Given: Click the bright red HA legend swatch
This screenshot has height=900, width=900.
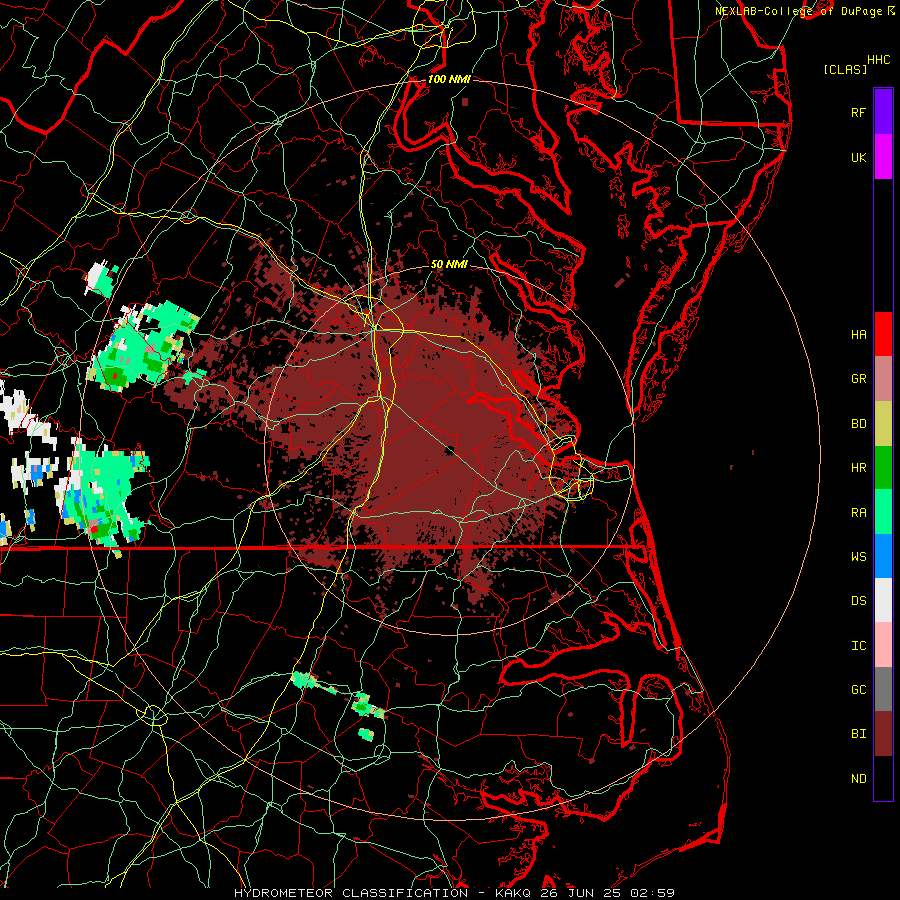Looking at the screenshot, I should pyautogui.click(x=883, y=334).
